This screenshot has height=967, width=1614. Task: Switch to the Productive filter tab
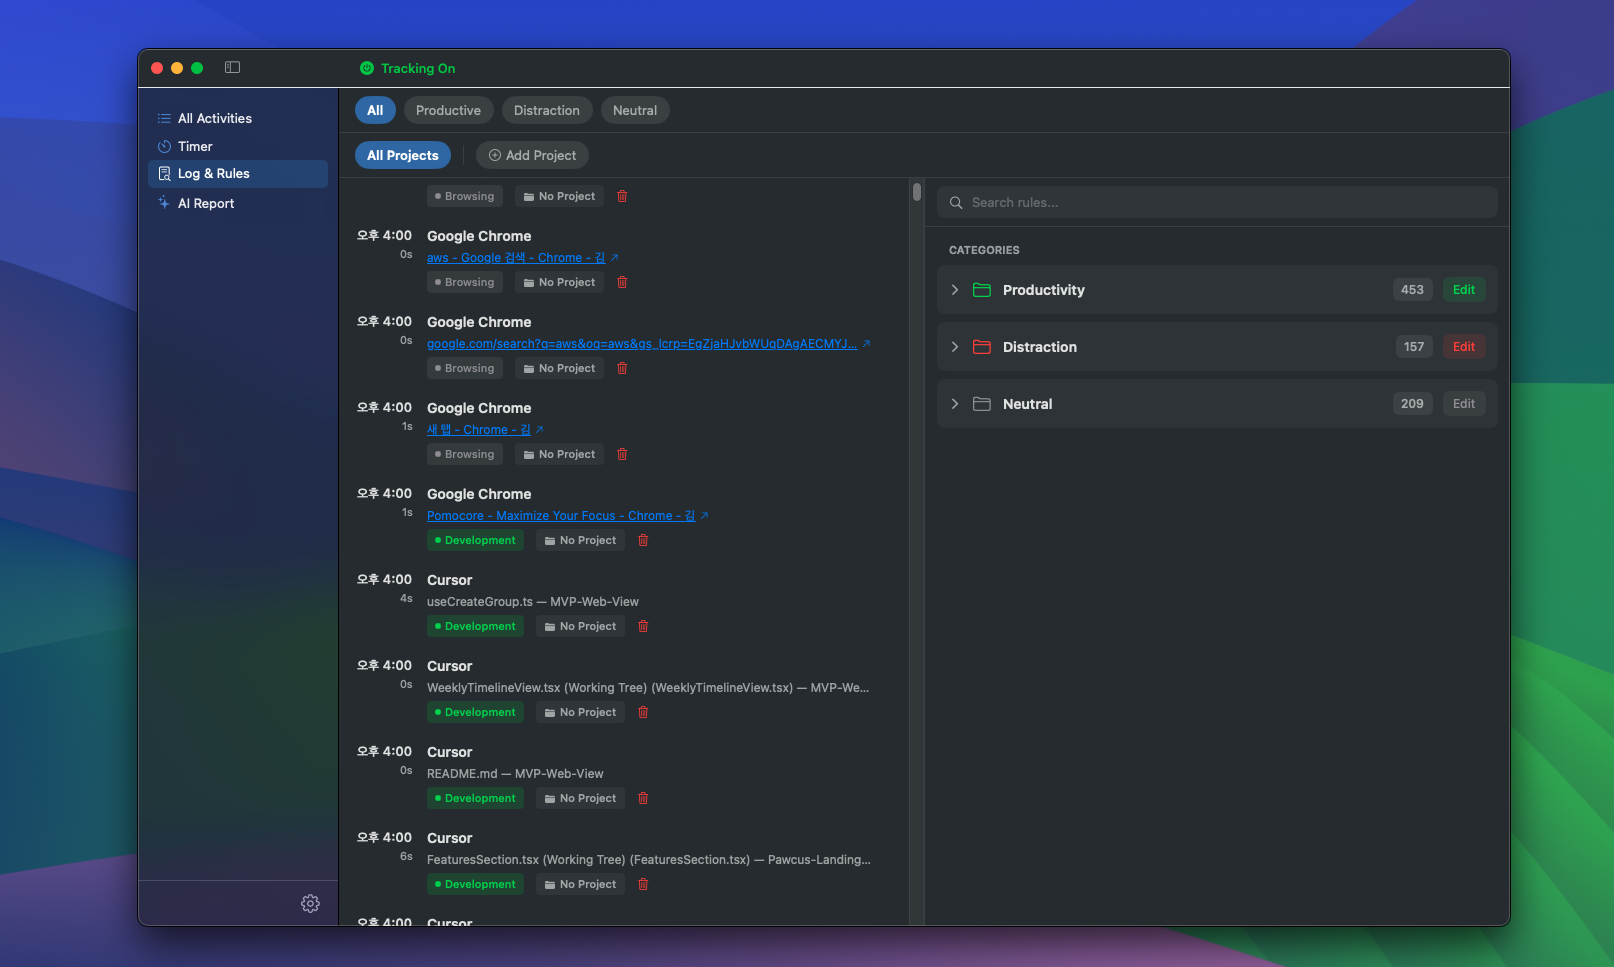(x=448, y=110)
